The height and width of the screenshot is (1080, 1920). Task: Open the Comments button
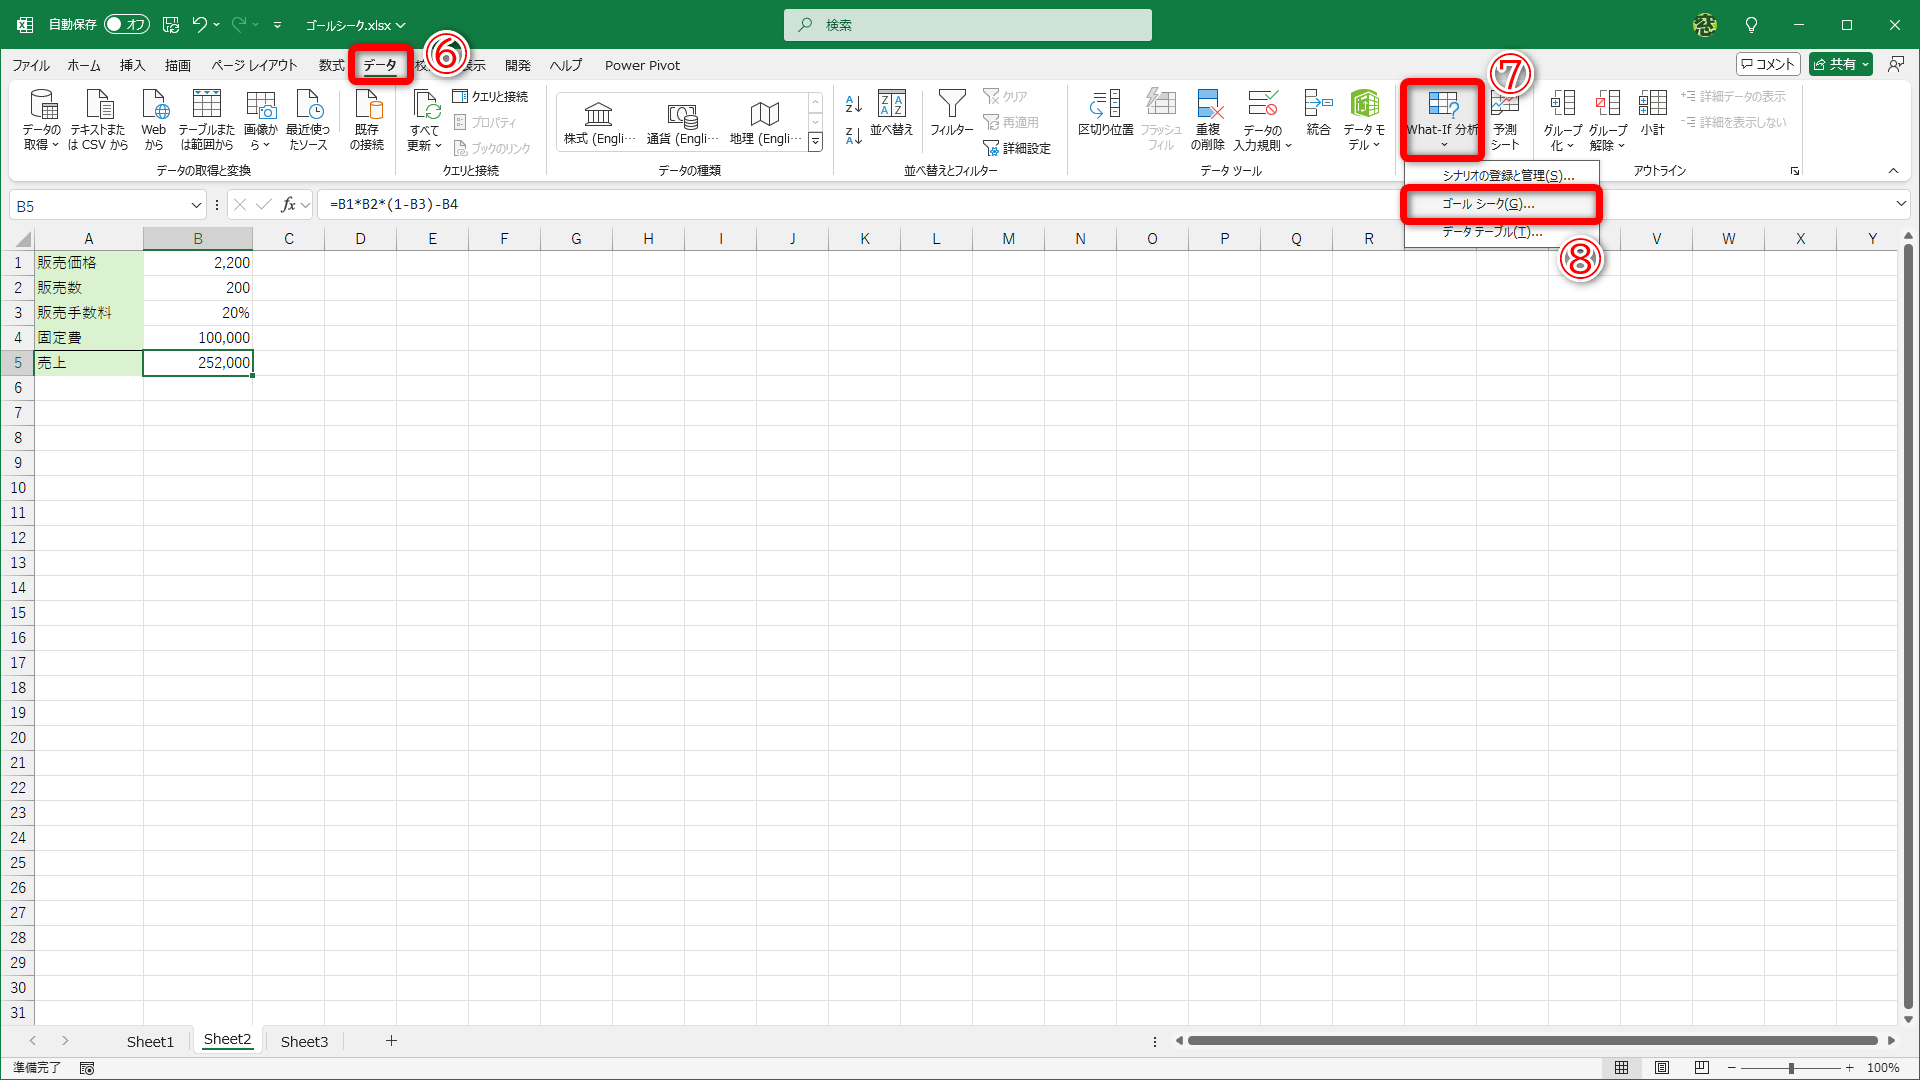(1768, 64)
